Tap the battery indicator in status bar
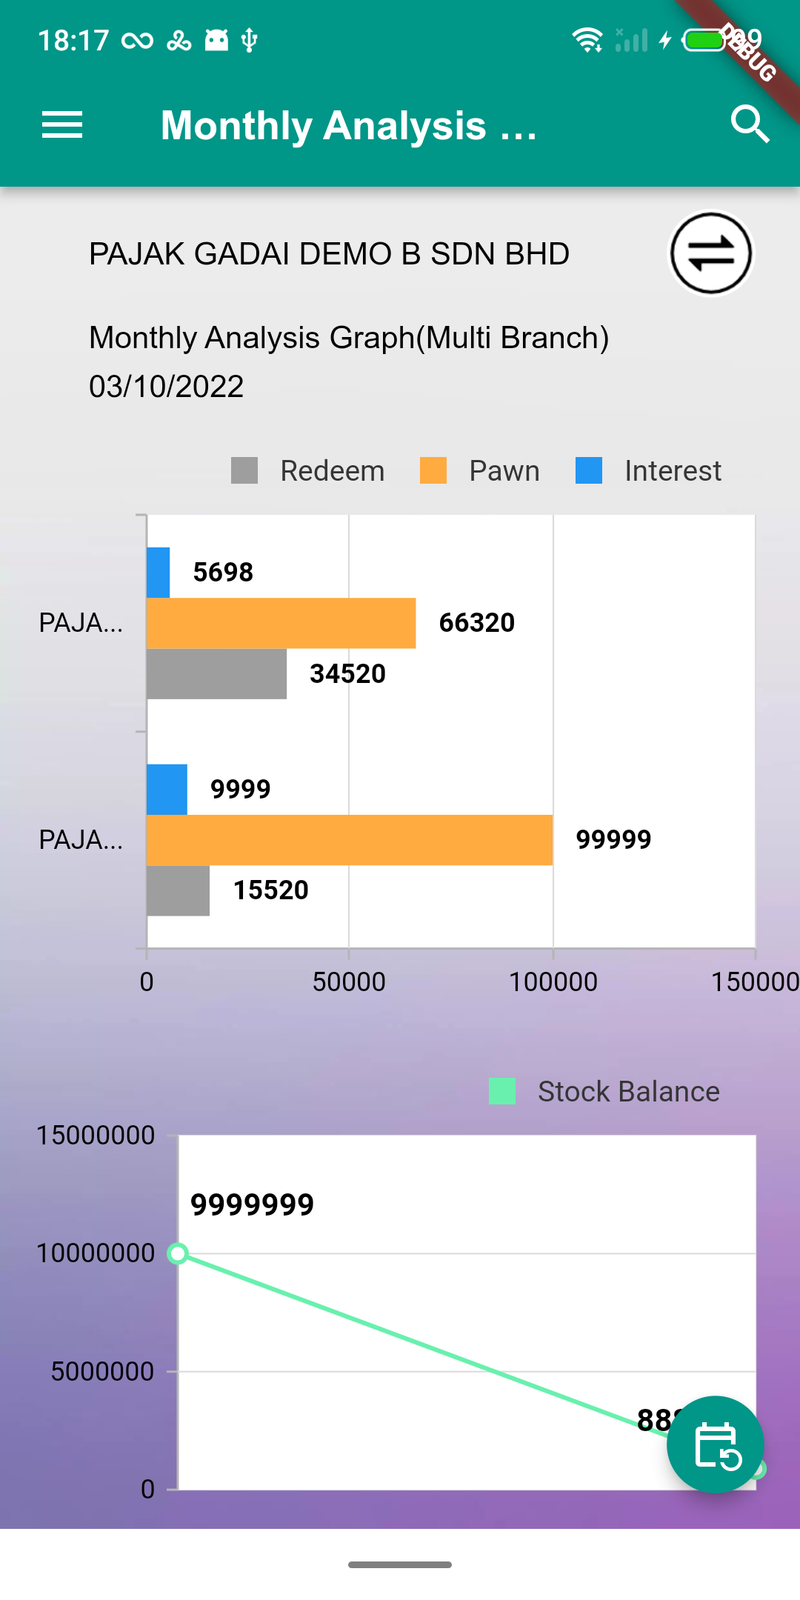Image resolution: width=800 pixels, height=1600 pixels. tap(704, 40)
